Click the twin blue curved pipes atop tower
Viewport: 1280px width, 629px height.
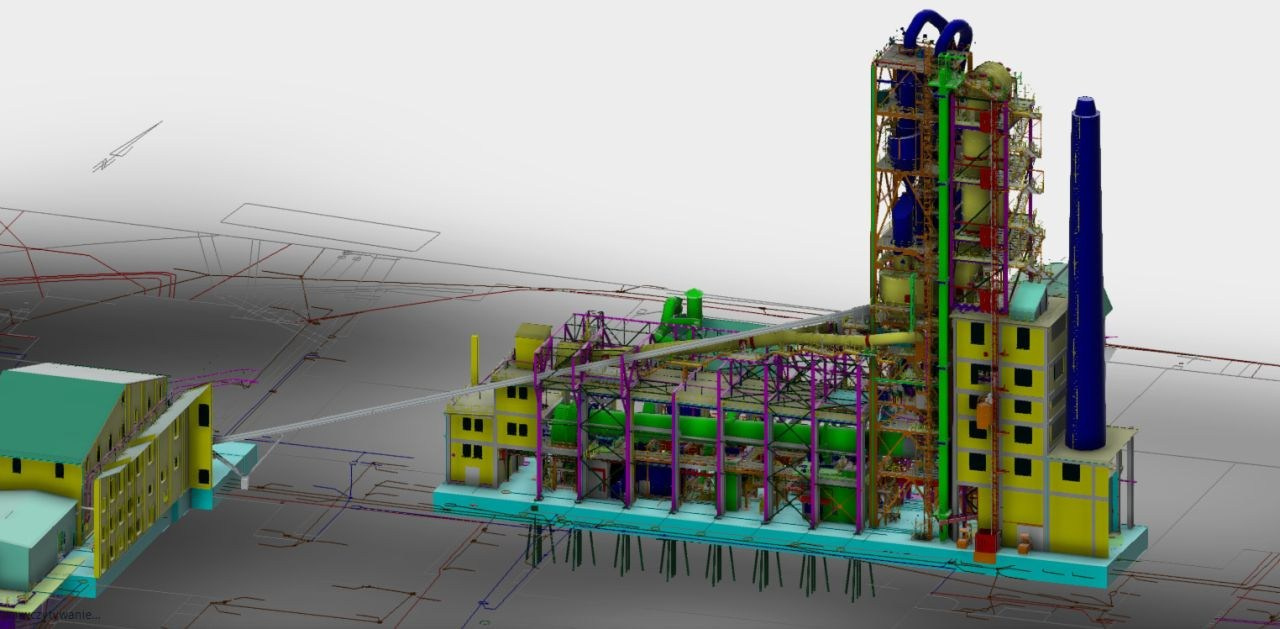click(x=941, y=28)
